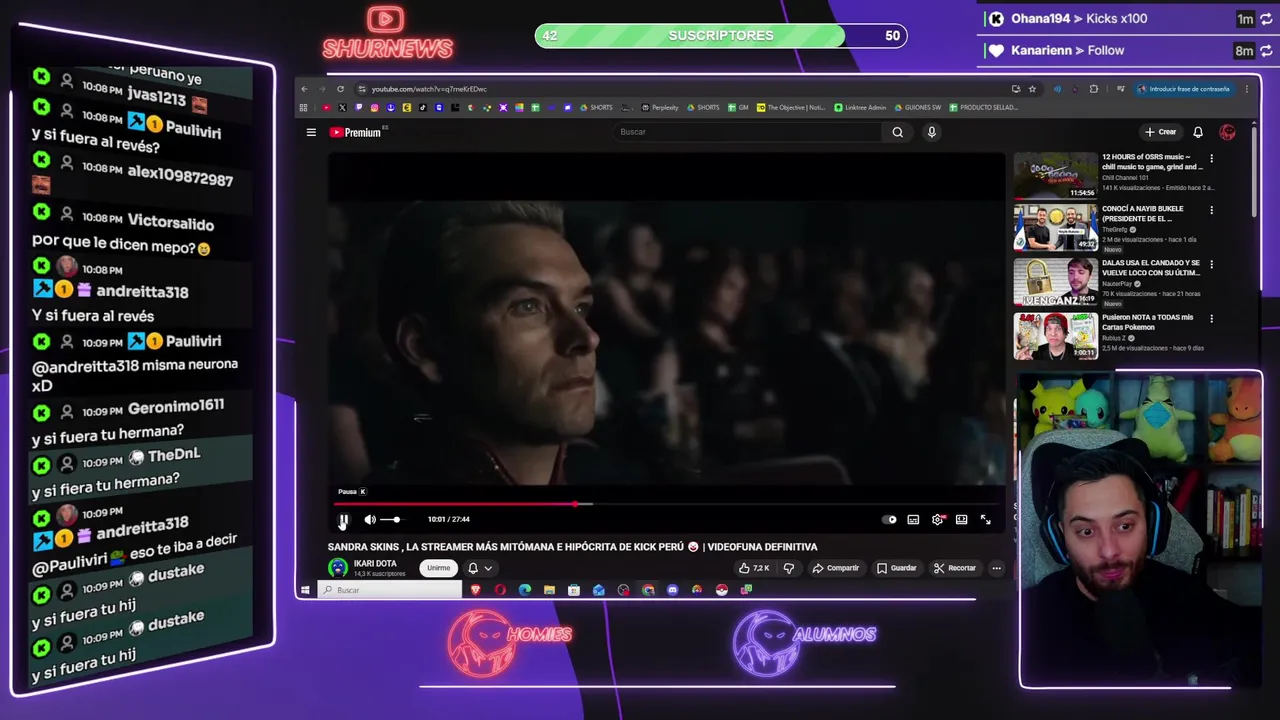Viewport: 1280px width, 720px height.
Task: Bookmark page with star icon
Action: coord(1033,89)
